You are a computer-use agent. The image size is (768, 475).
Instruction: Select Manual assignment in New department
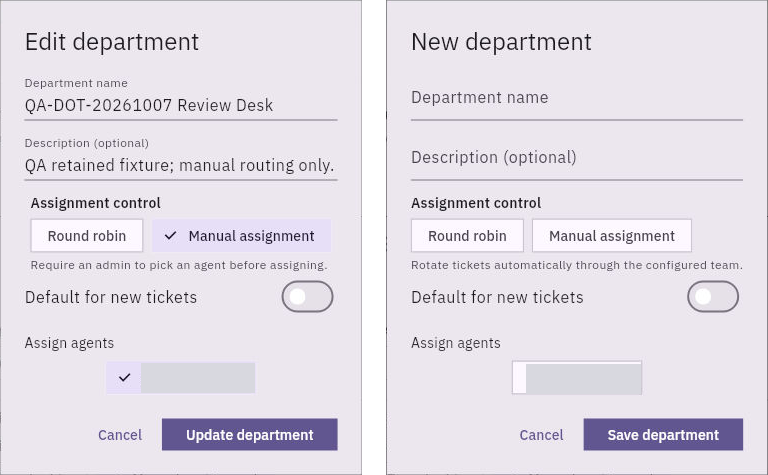point(612,236)
